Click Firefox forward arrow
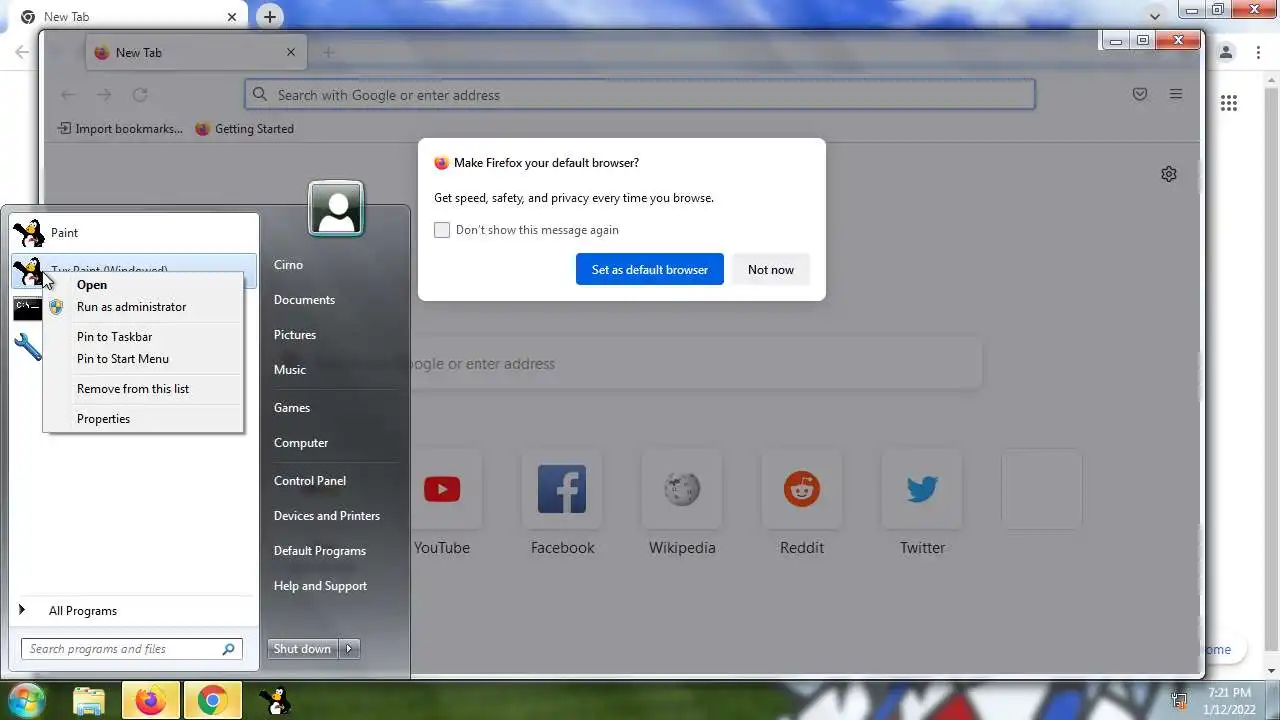 click(x=104, y=94)
